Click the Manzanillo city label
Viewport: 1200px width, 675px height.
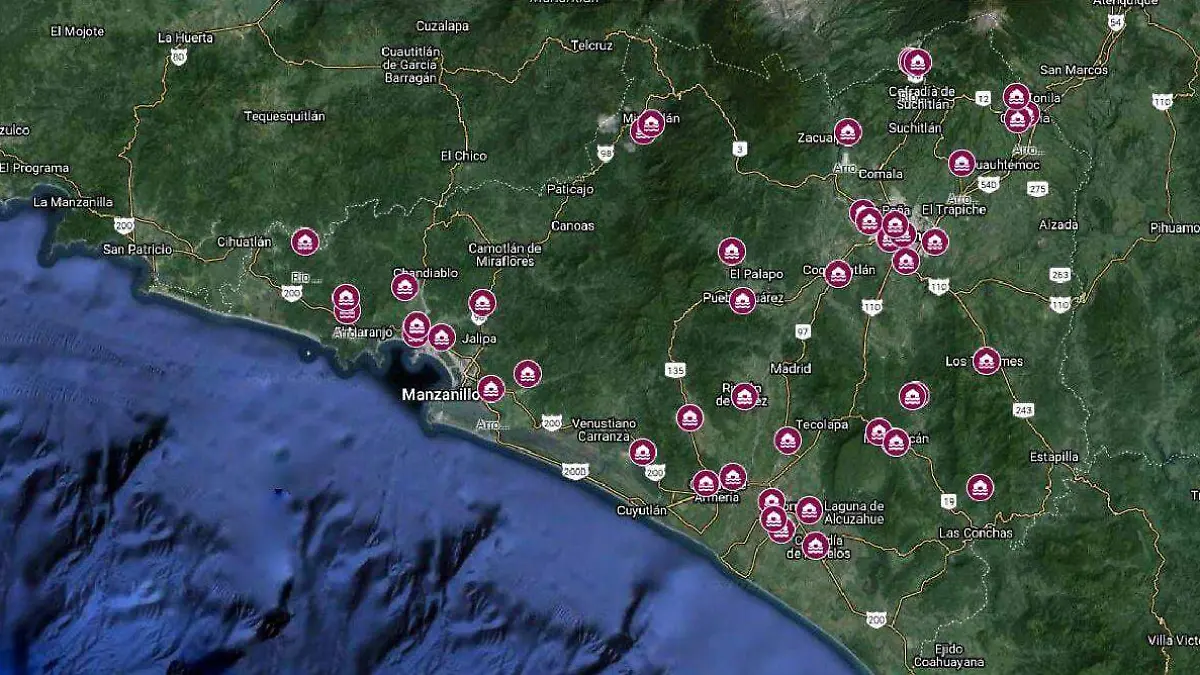[440, 394]
